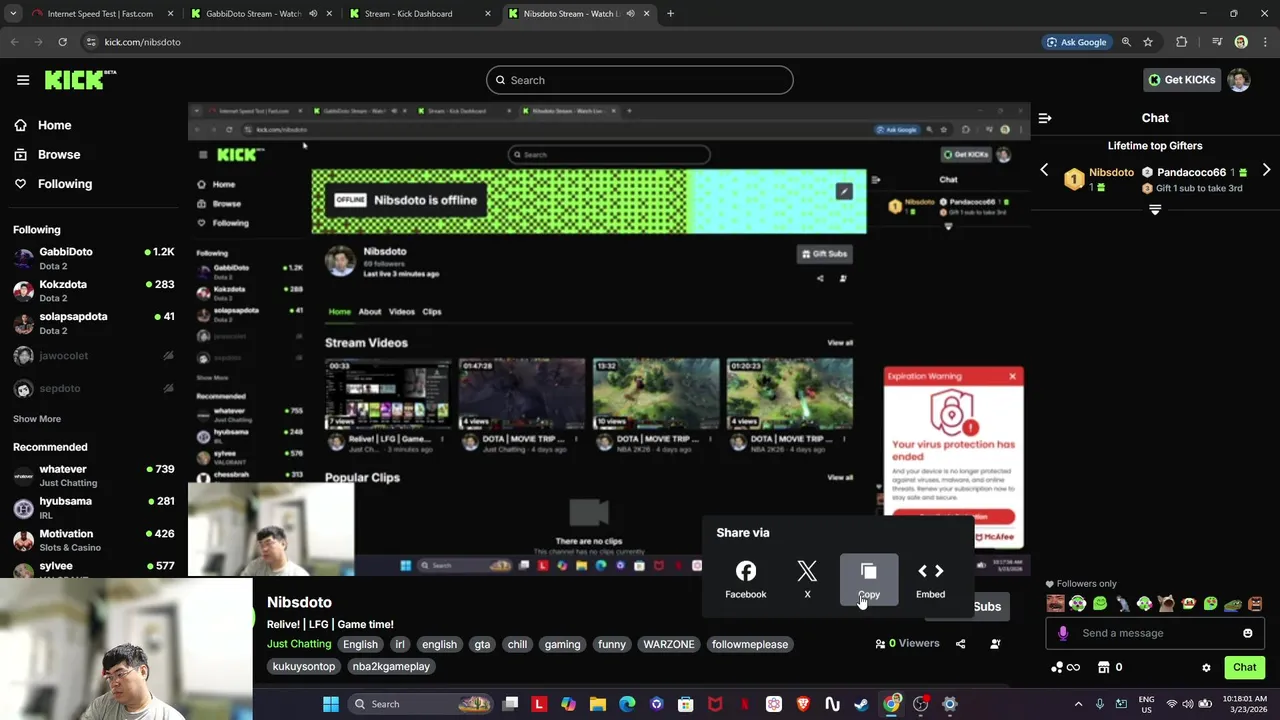Click the green Chat send button
The image size is (1280, 720).
[x=1244, y=667]
